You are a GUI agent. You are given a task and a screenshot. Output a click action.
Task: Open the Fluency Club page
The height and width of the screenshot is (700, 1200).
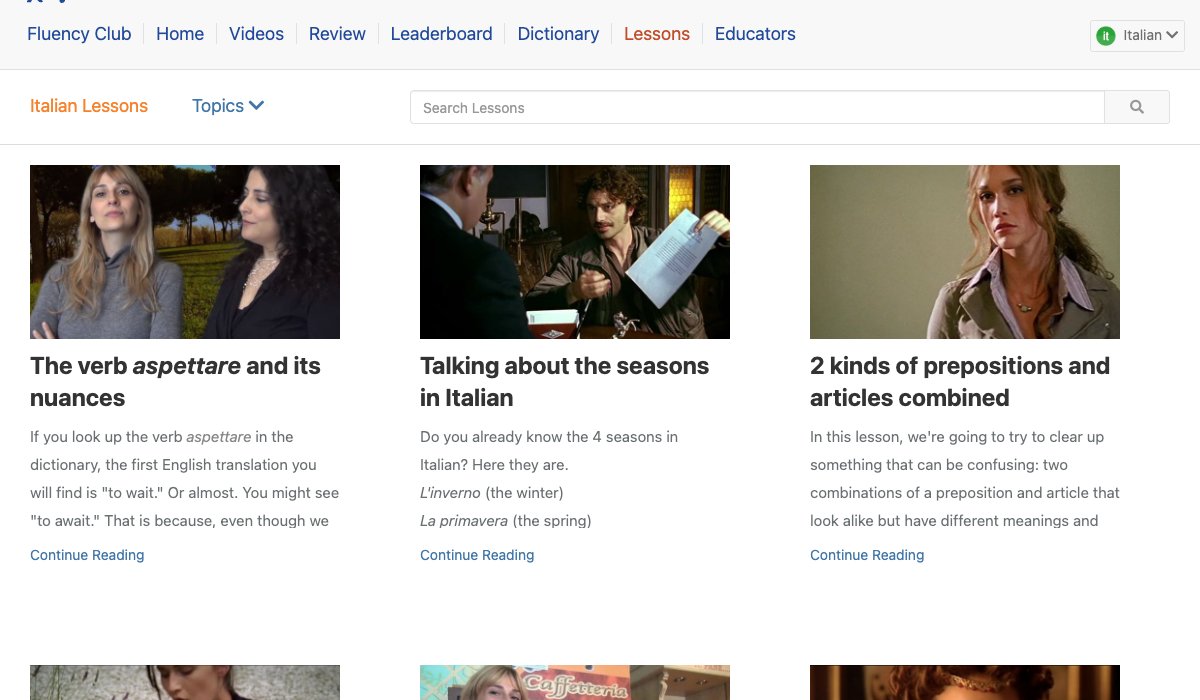(79, 34)
